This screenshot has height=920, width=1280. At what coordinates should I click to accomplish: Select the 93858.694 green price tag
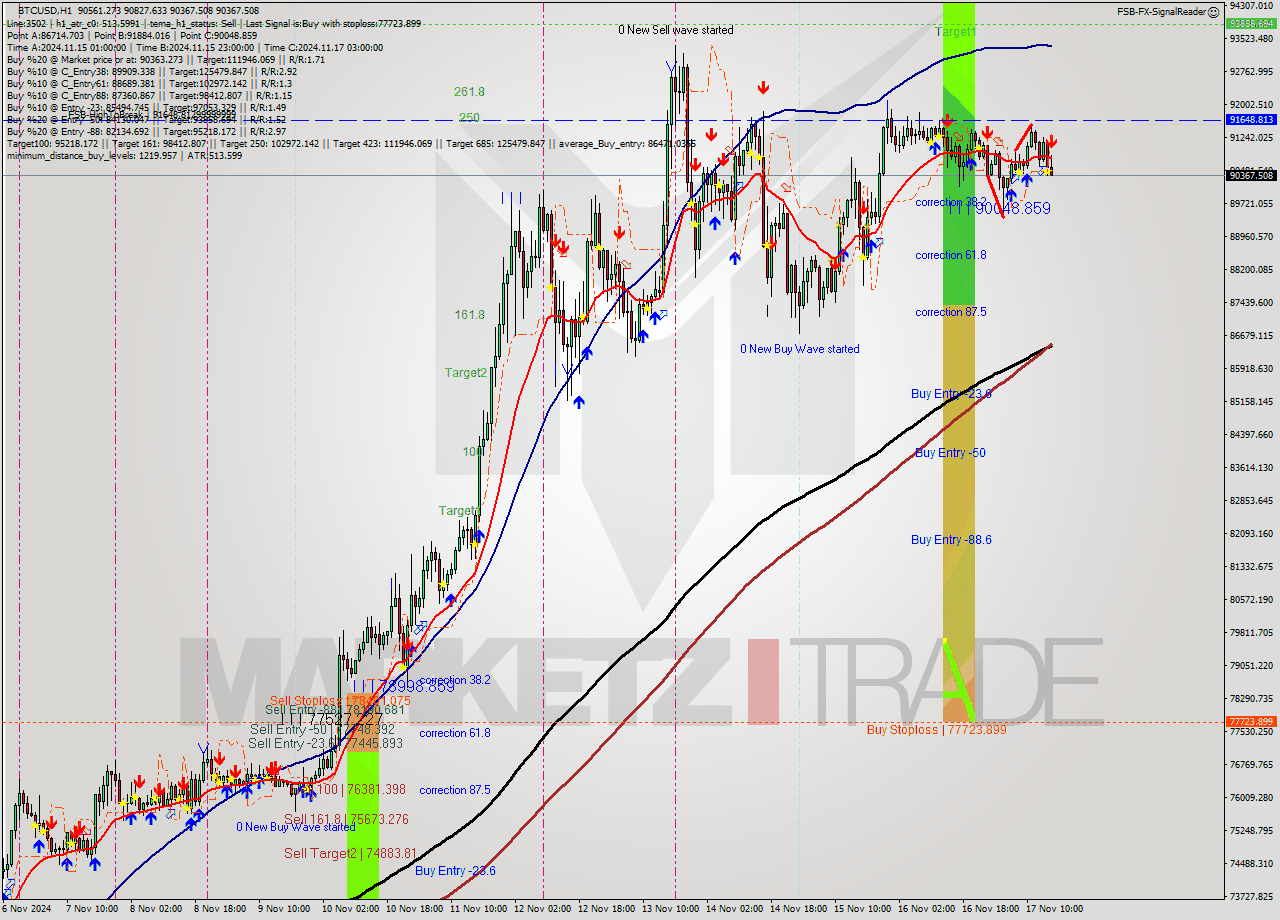(1250, 23)
